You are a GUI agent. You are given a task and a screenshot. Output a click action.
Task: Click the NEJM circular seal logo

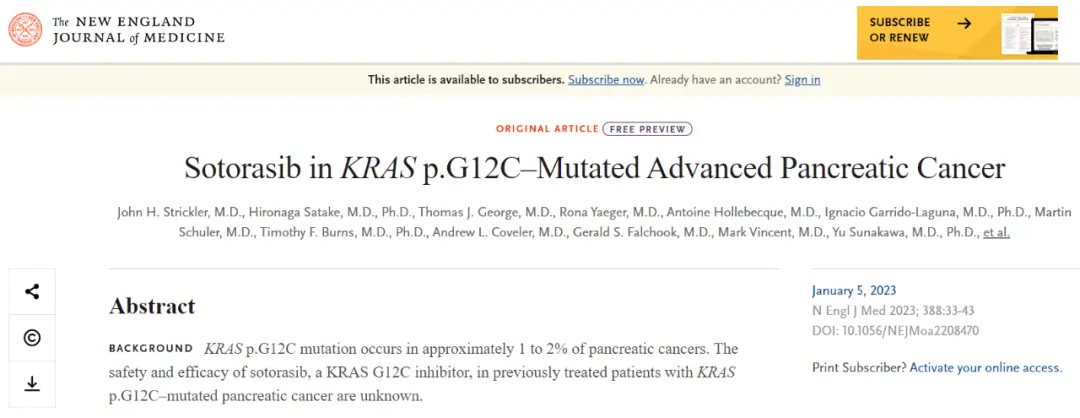[x=25, y=30]
